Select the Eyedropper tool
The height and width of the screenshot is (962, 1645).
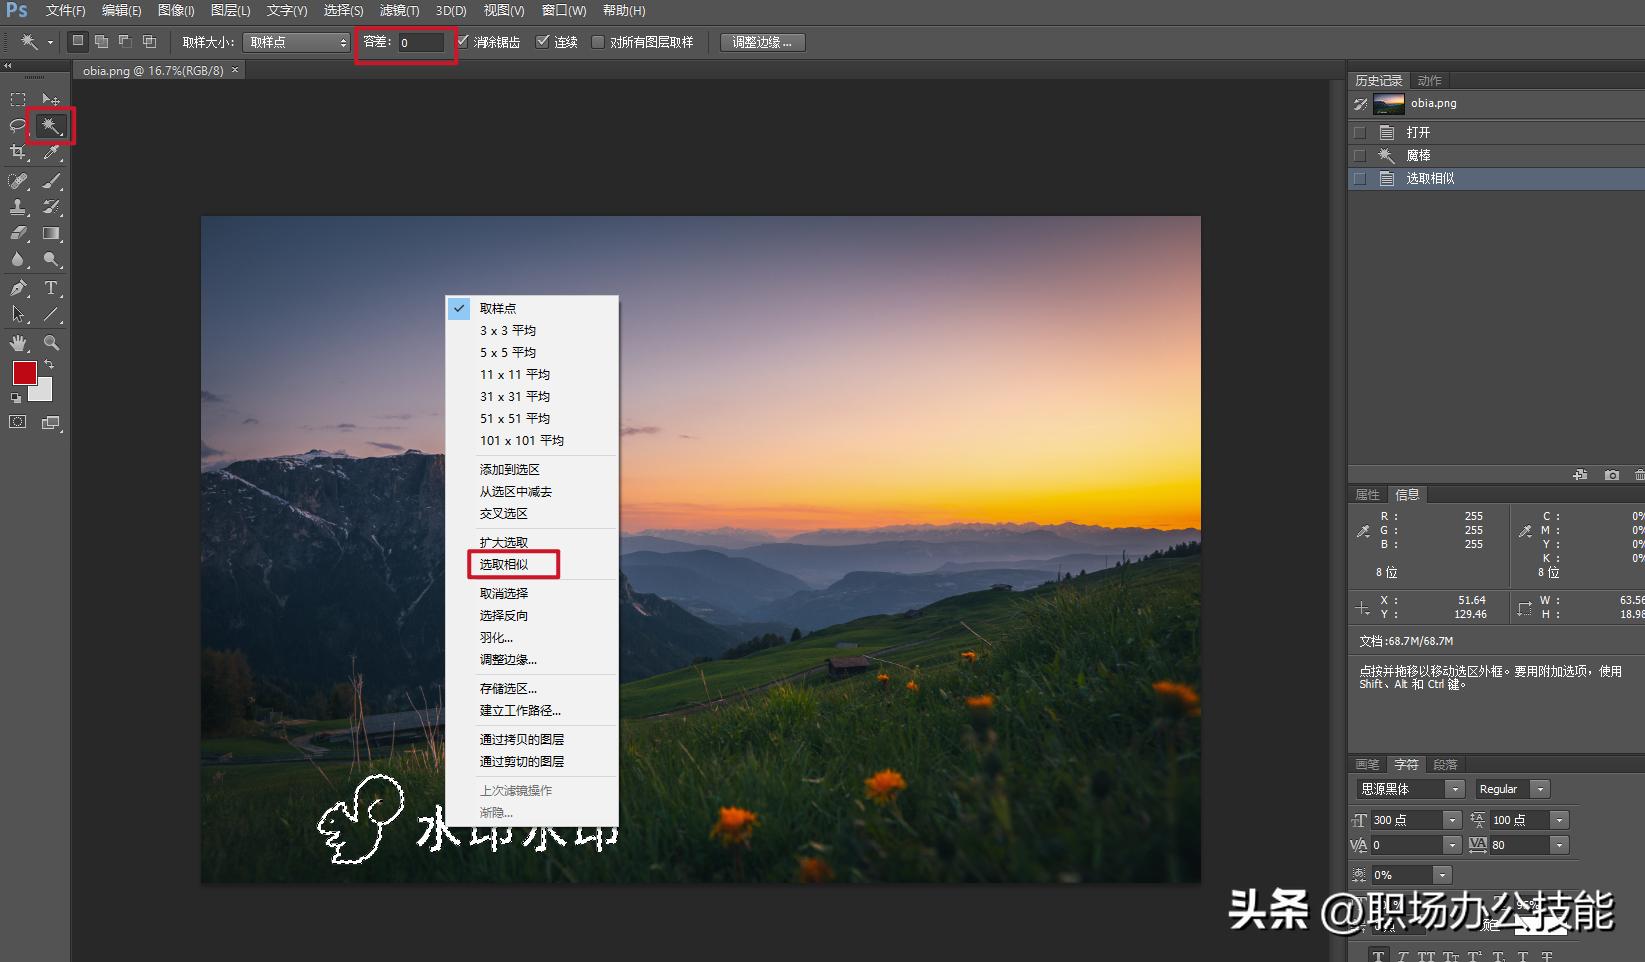click(50, 153)
